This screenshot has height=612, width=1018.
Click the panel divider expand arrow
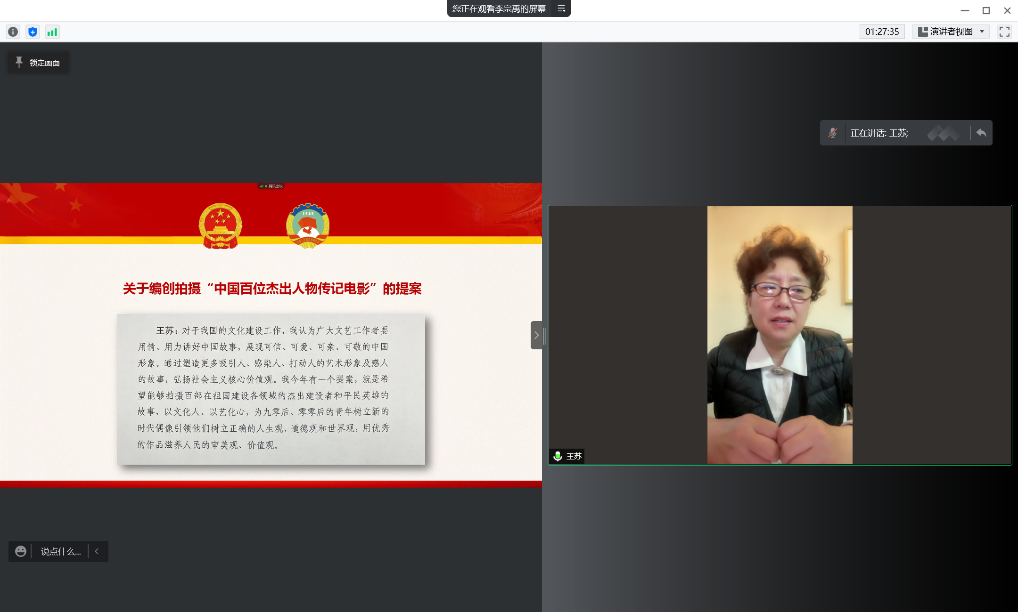(x=536, y=335)
